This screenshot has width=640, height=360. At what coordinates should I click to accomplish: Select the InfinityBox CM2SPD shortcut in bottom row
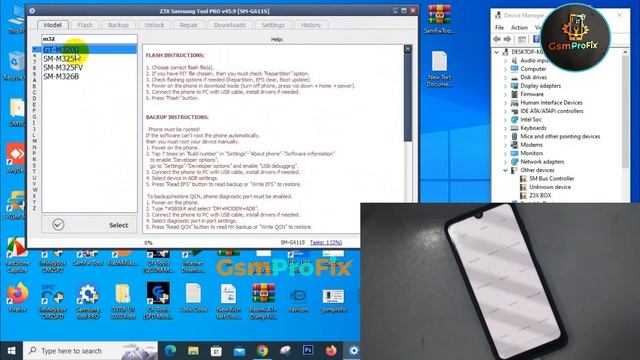pyautogui.click(x=53, y=302)
